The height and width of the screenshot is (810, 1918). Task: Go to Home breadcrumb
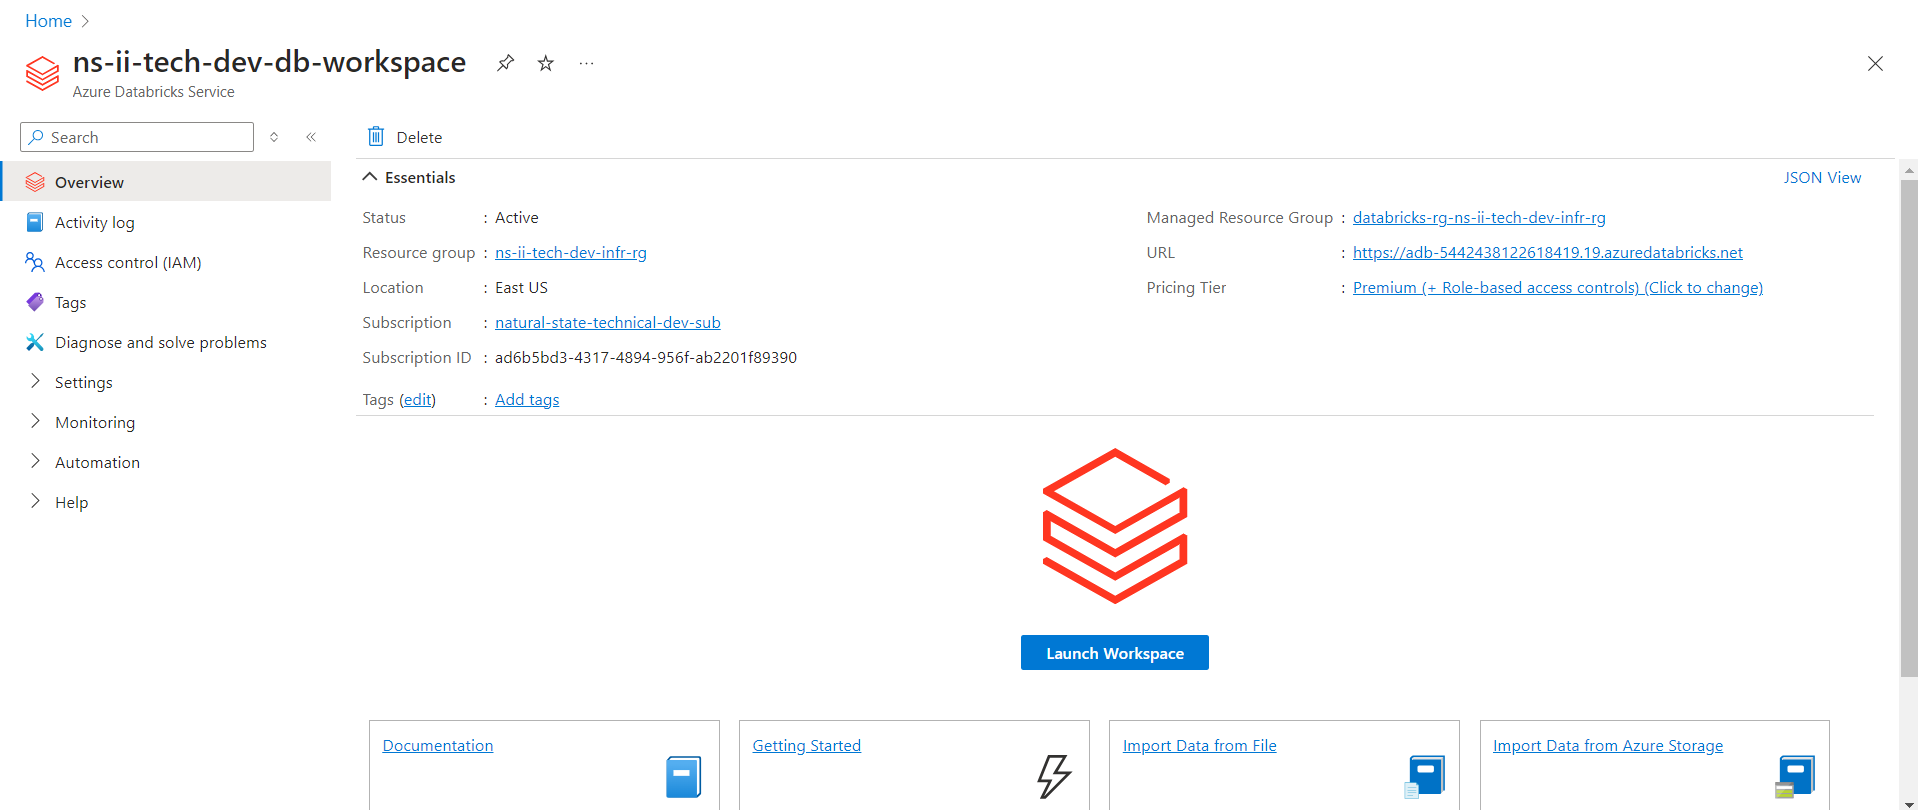48,21
